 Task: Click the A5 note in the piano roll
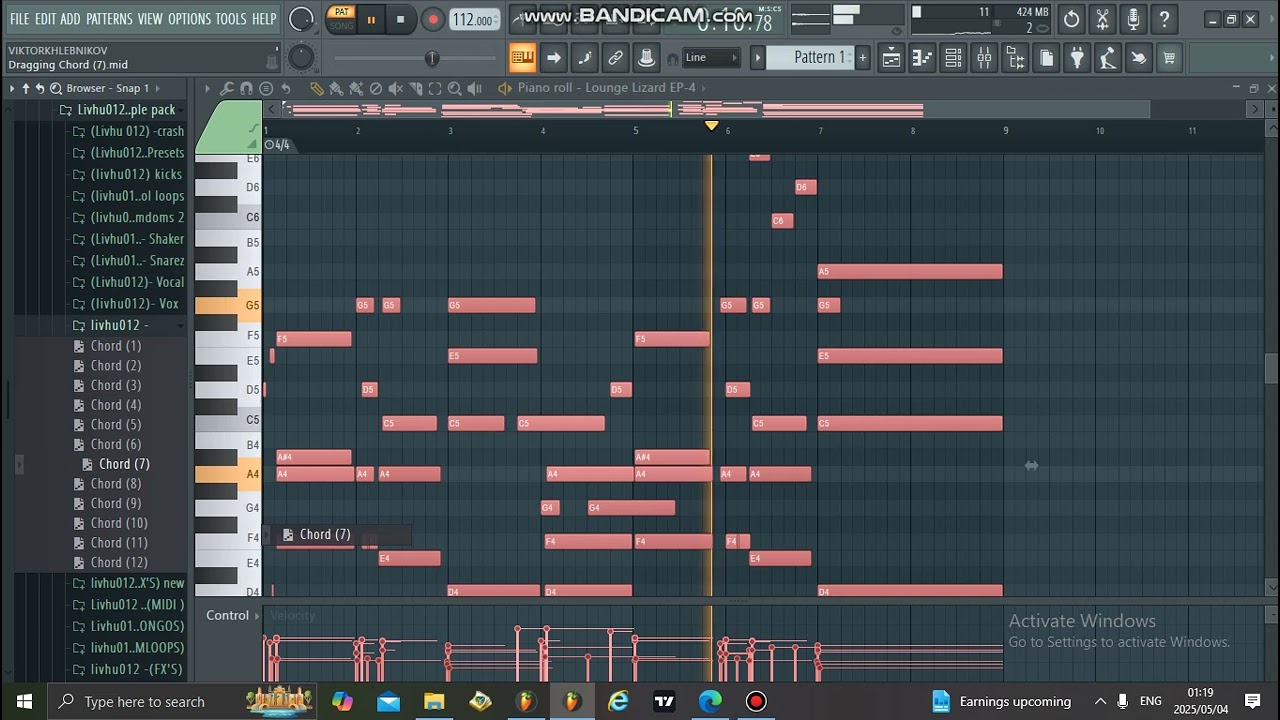[910, 271]
